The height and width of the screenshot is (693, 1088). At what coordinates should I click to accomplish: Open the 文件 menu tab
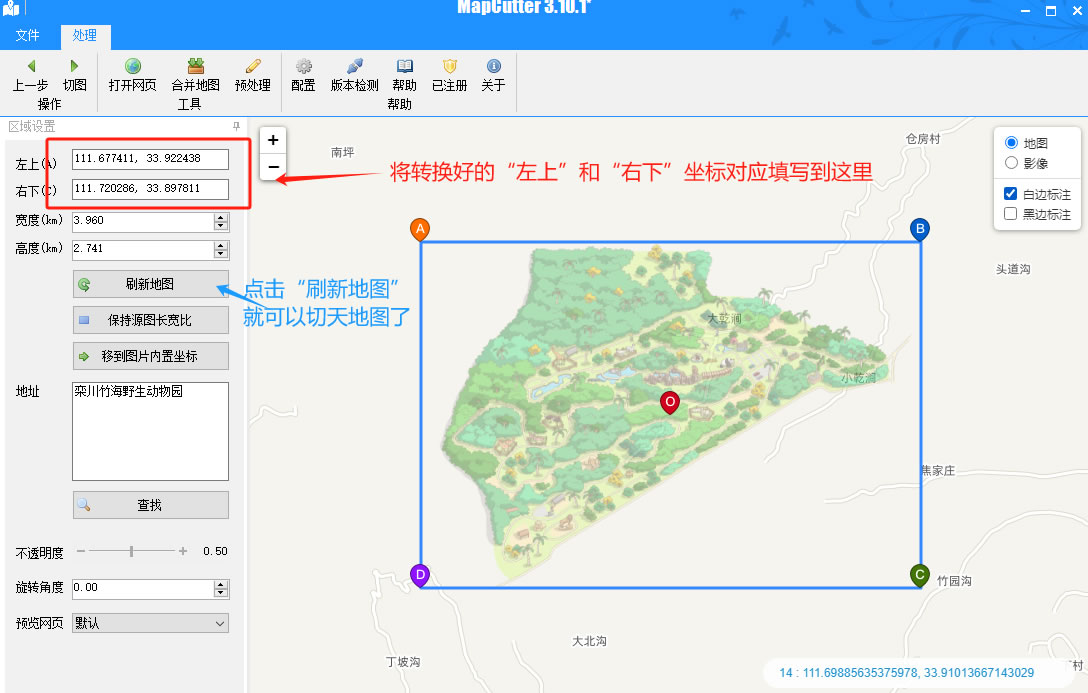tap(28, 35)
